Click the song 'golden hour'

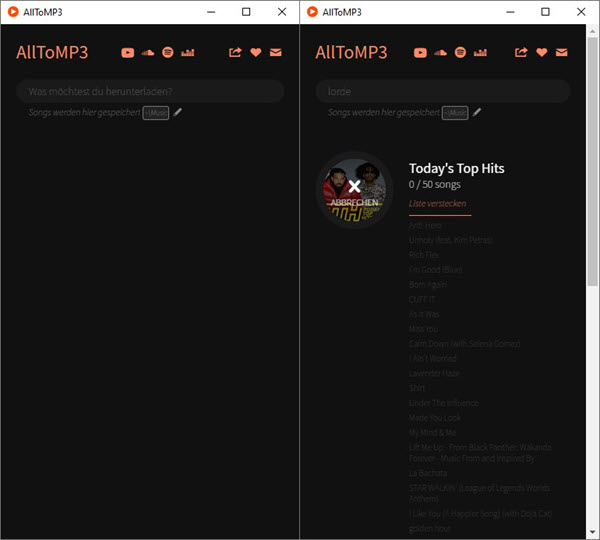click(430, 529)
